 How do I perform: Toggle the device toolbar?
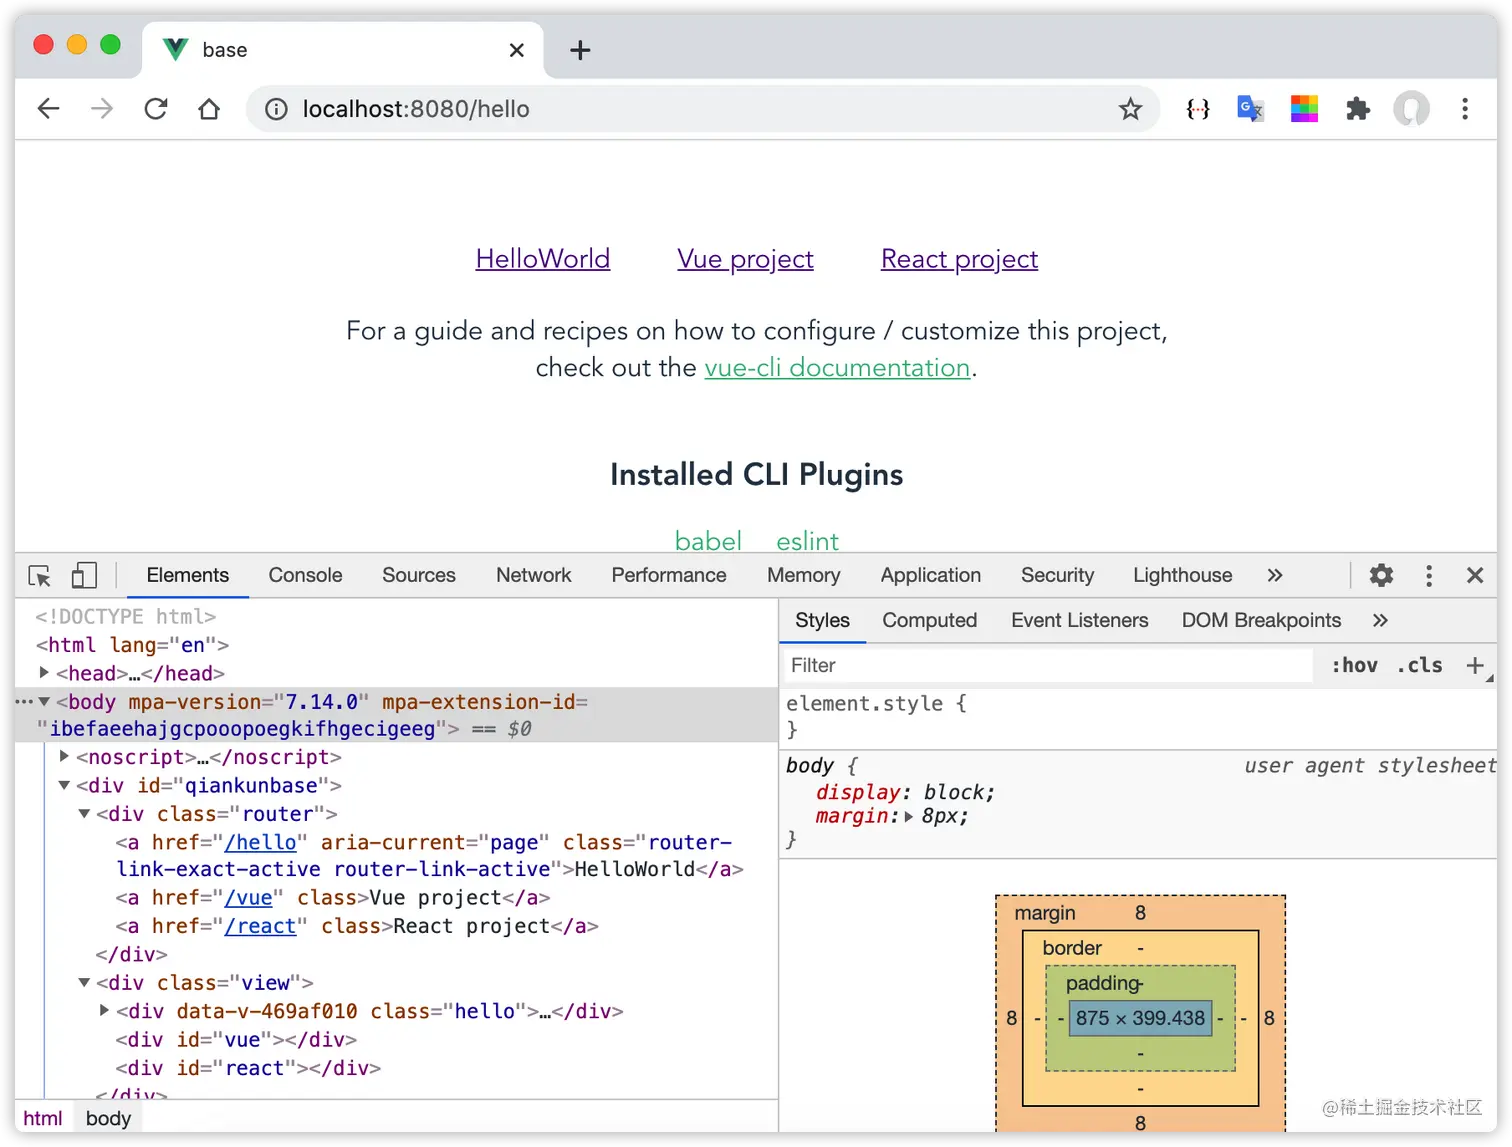84,576
